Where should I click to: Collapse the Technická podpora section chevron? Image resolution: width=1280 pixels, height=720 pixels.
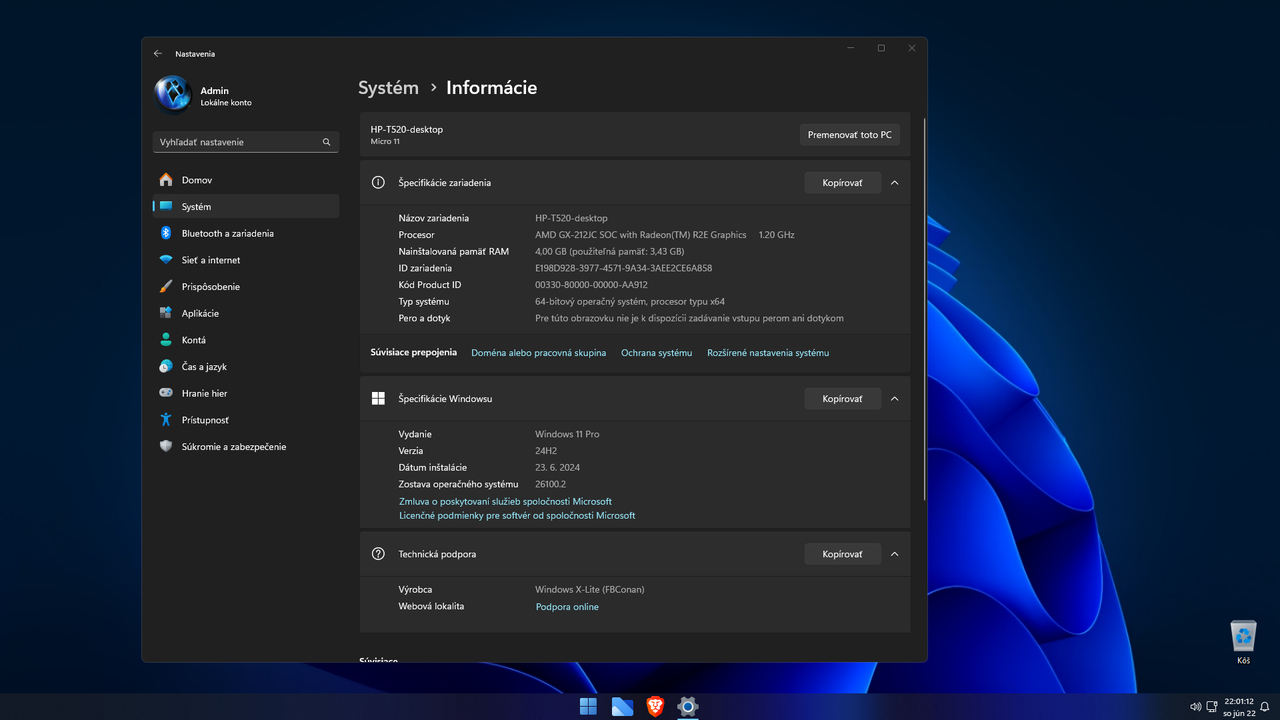click(894, 554)
